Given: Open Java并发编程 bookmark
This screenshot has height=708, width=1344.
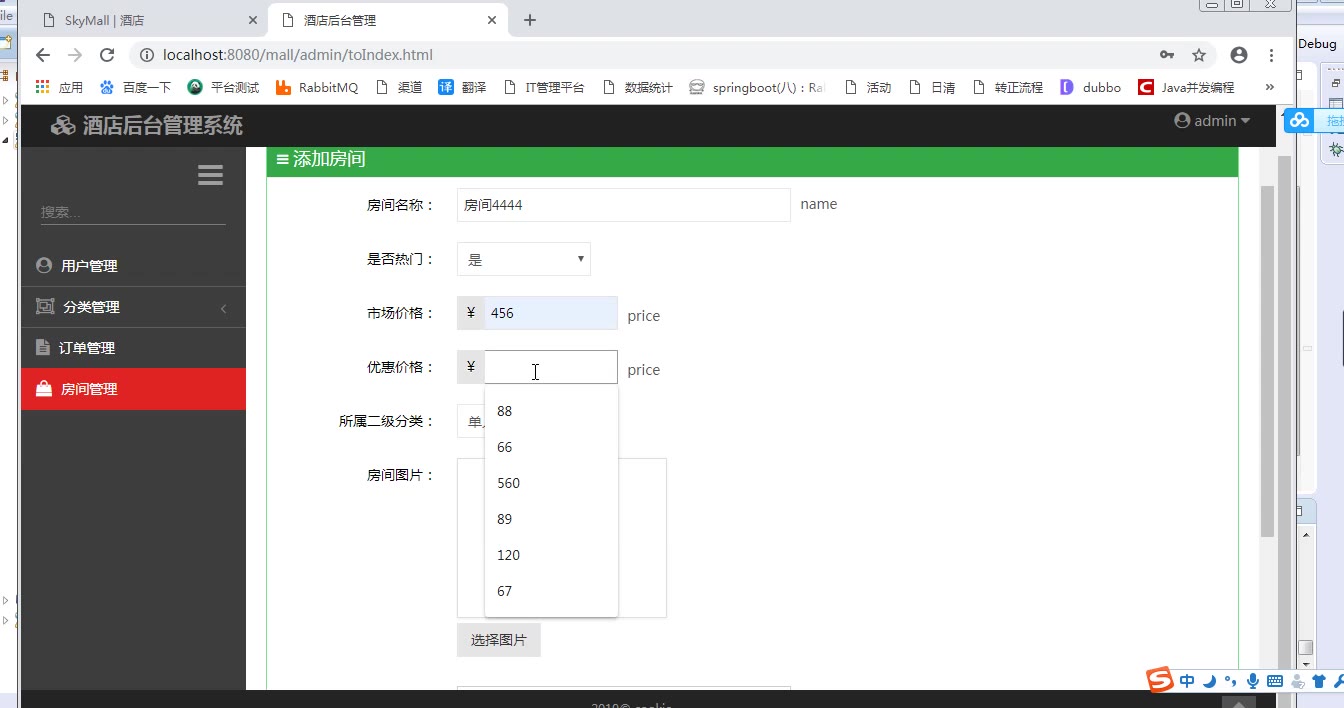Looking at the screenshot, I should 1187,87.
